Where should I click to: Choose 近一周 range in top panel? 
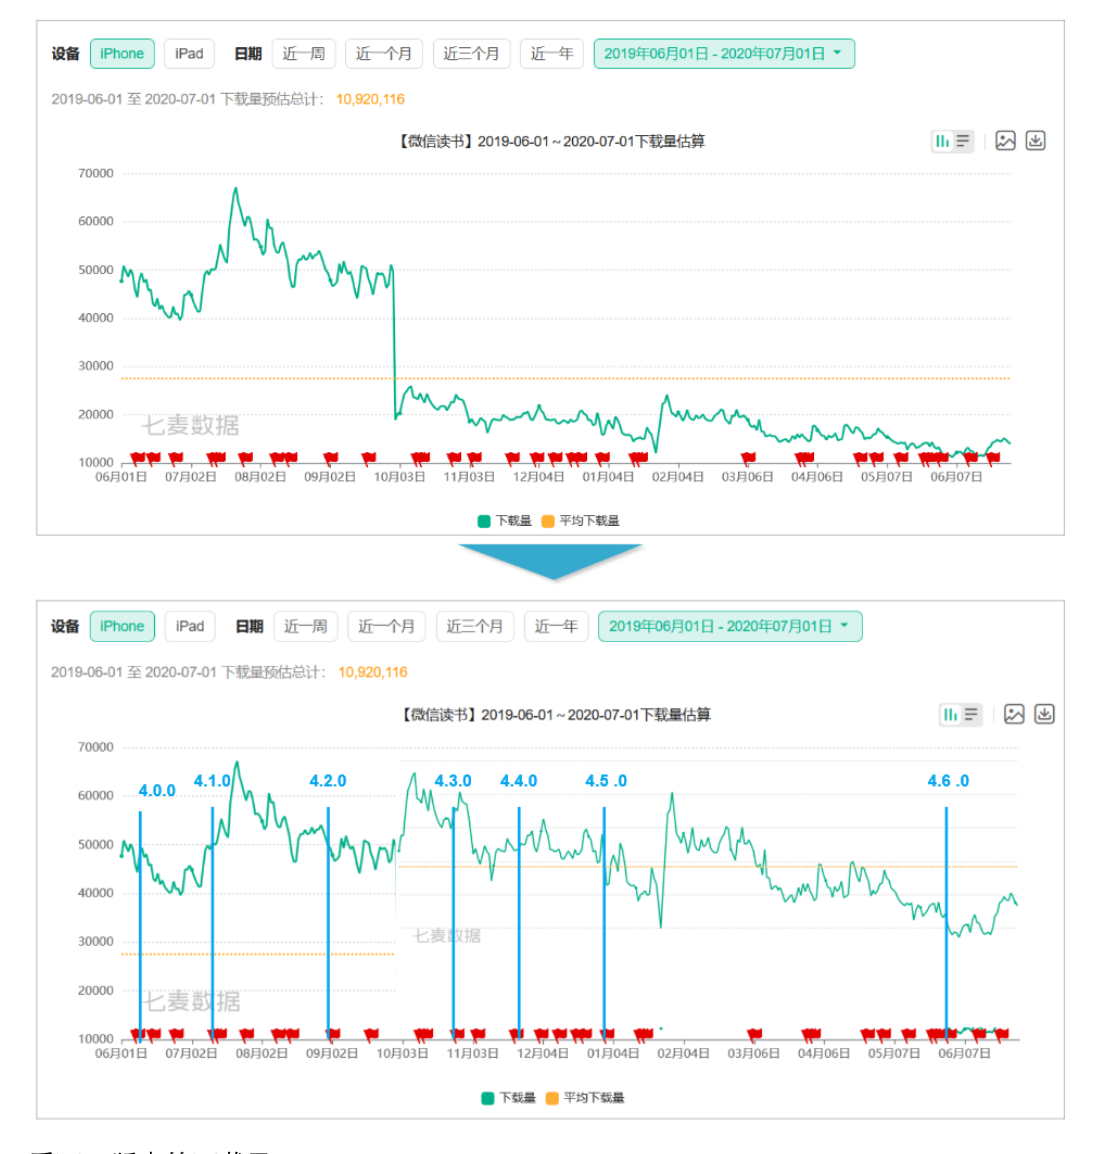304,54
